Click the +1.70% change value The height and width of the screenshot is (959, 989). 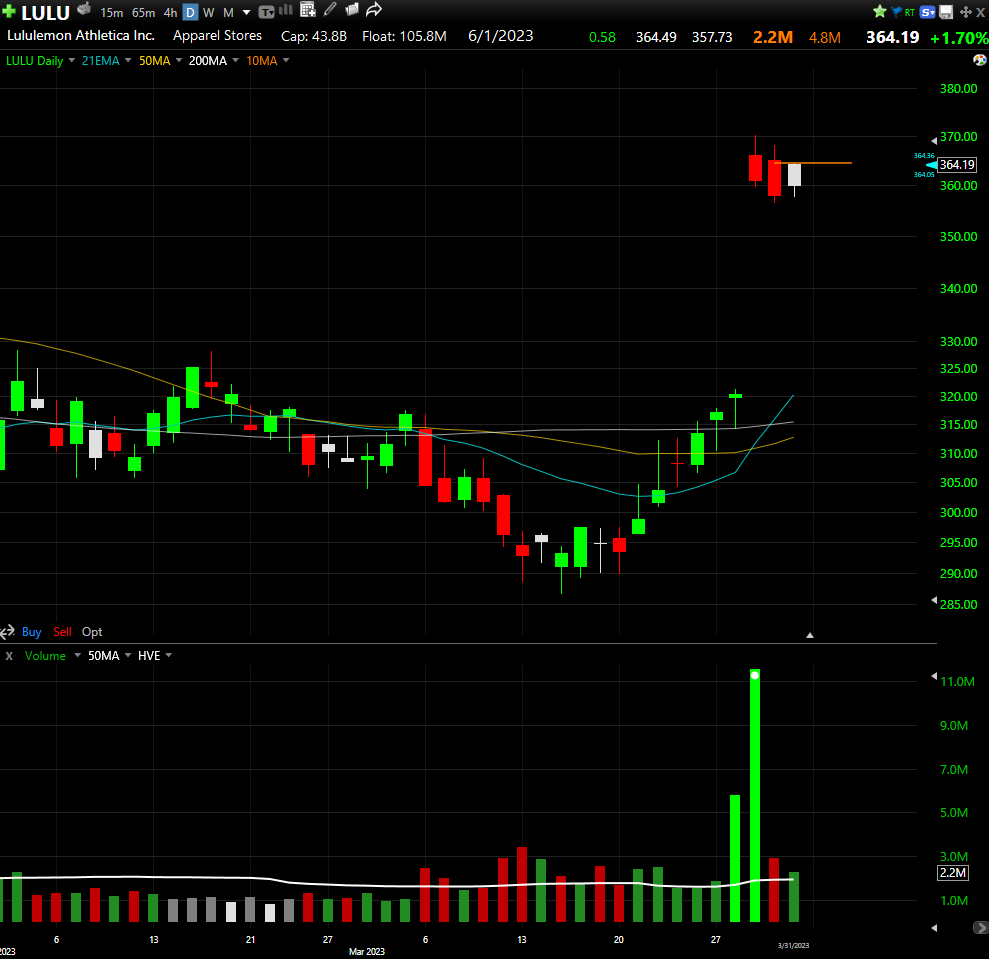[959, 38]
